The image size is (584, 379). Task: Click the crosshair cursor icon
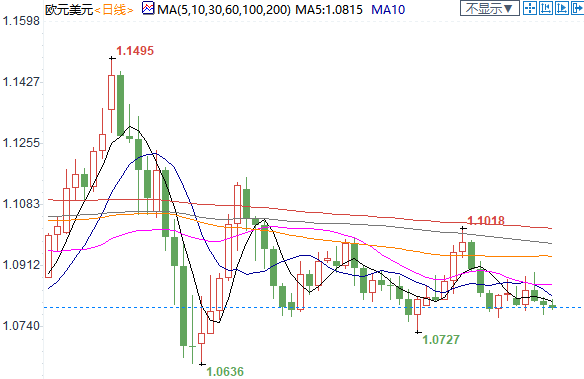[529, 8]
